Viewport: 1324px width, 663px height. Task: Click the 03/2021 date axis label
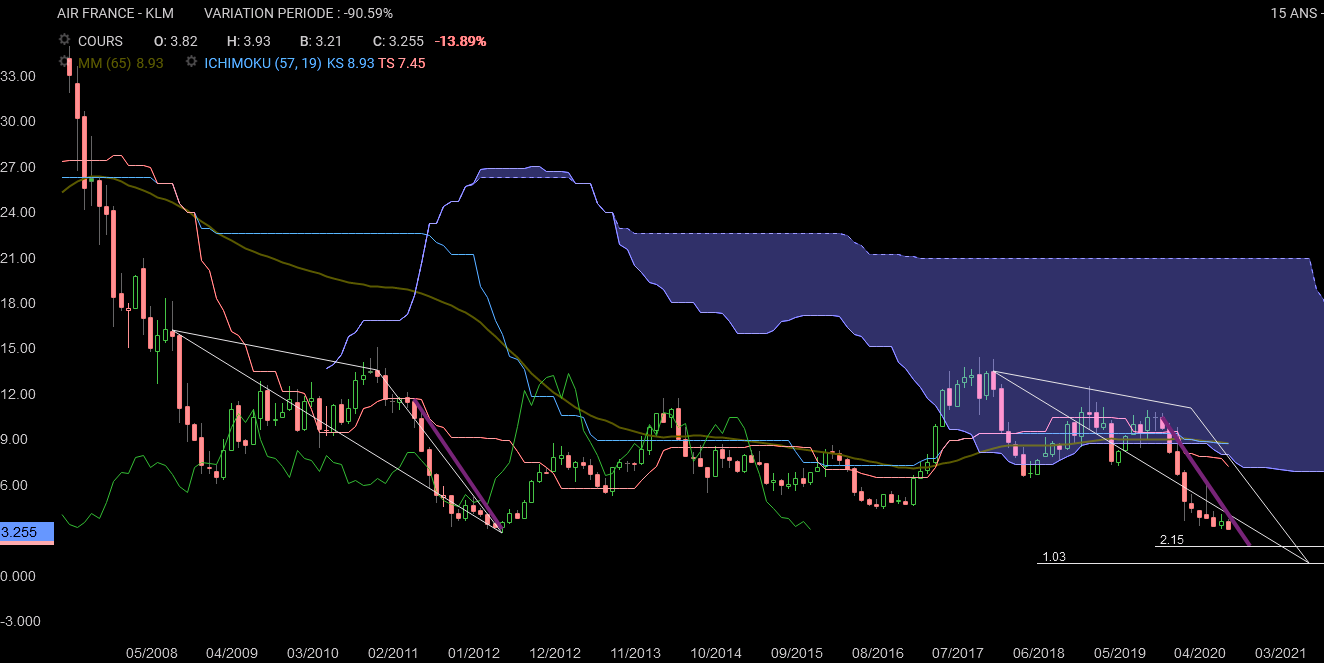coord(1281,653)
